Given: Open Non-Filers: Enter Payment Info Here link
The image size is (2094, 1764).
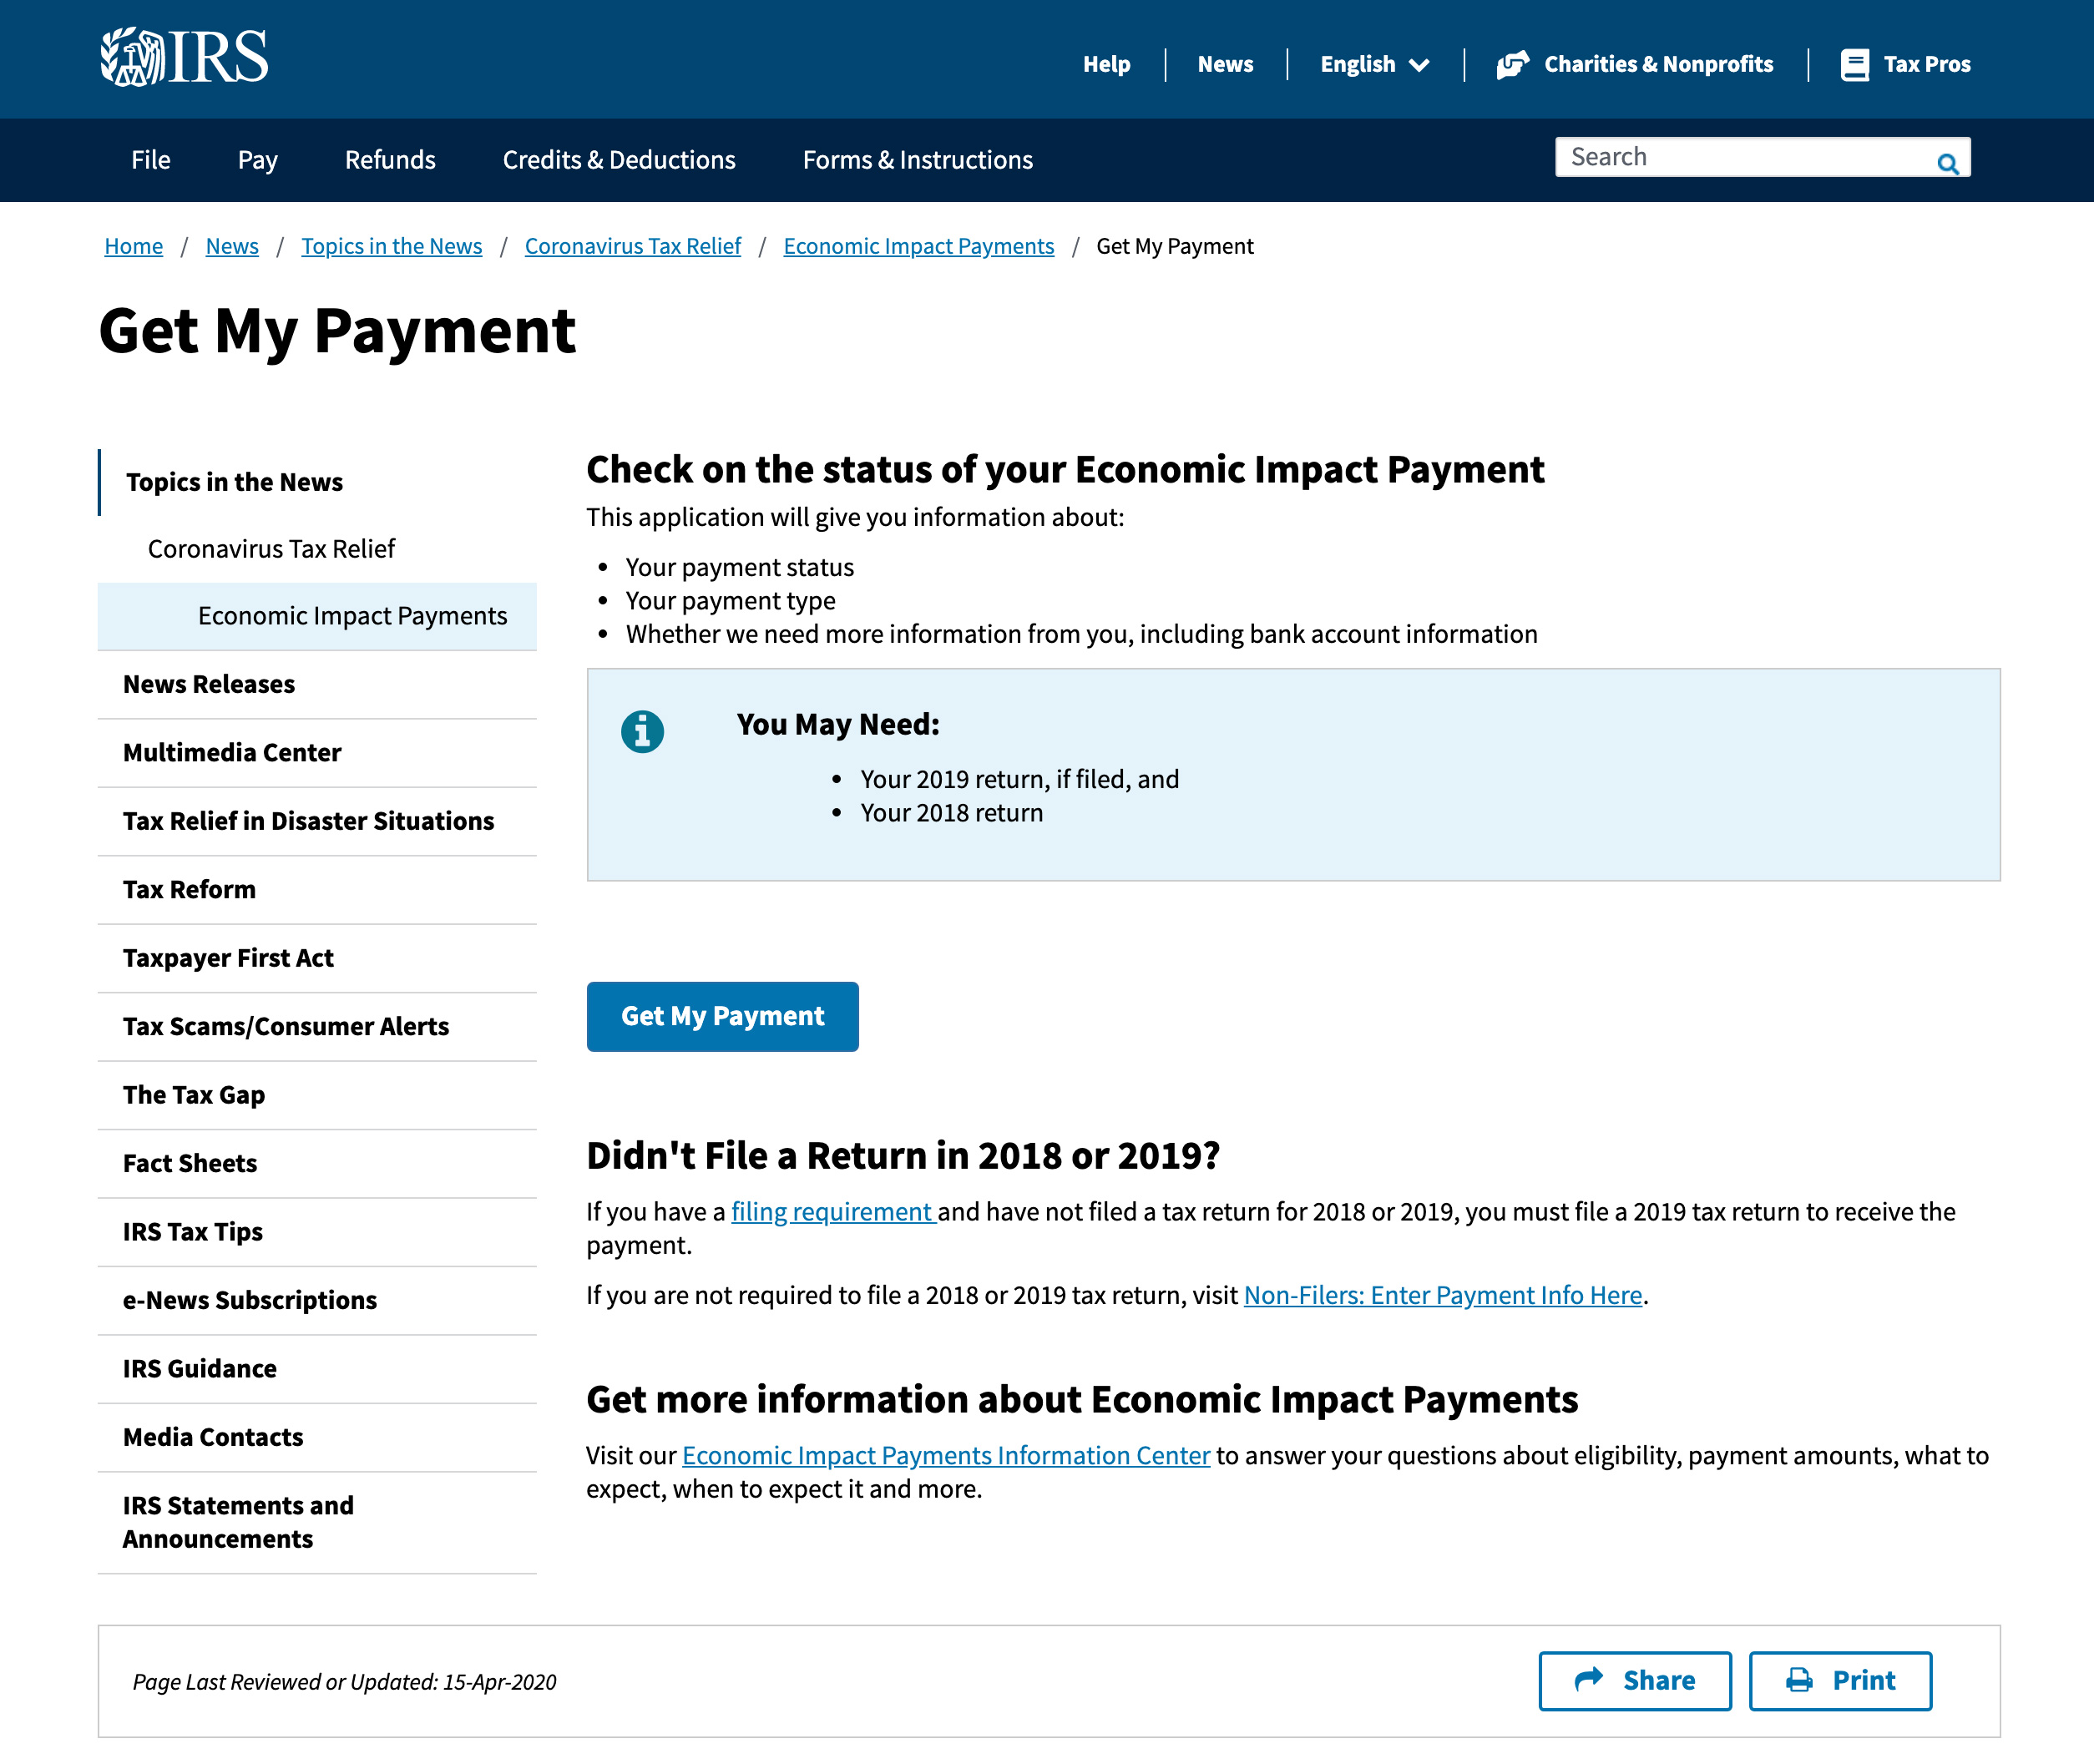Looking at the screenshot, I should [x=1443, y=1296].
